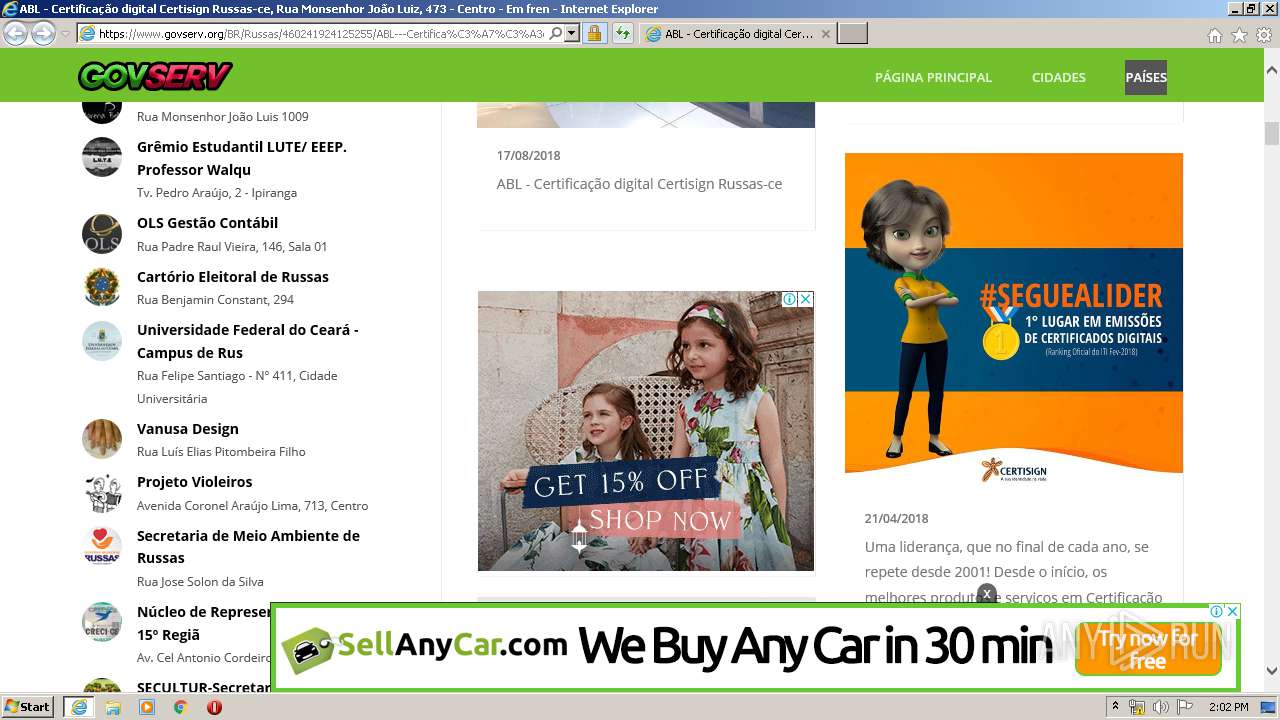Image resolution: width=1280 pixels, height=720 pixels.
Task: Click post date 21/04/2018
Action: (x=896, y=519)
